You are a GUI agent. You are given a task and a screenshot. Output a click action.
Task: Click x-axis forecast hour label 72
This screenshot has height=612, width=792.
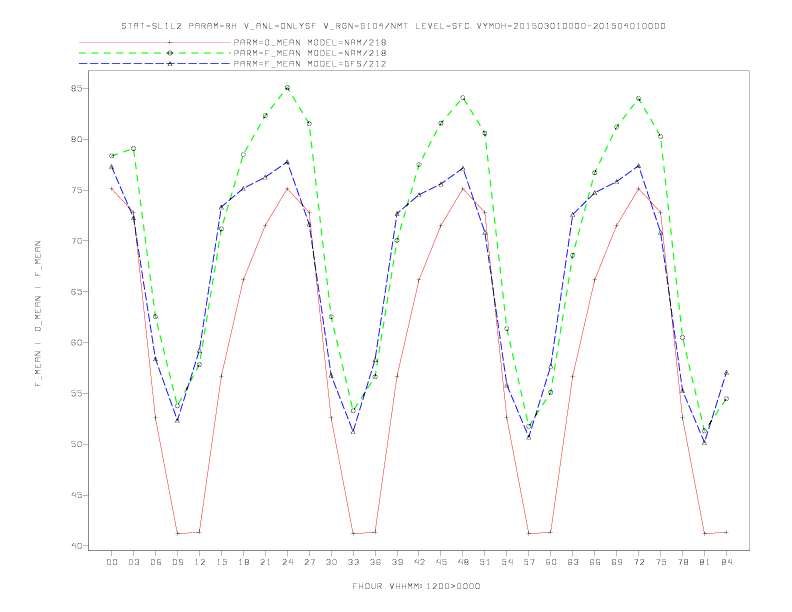[x=639, y=562]
